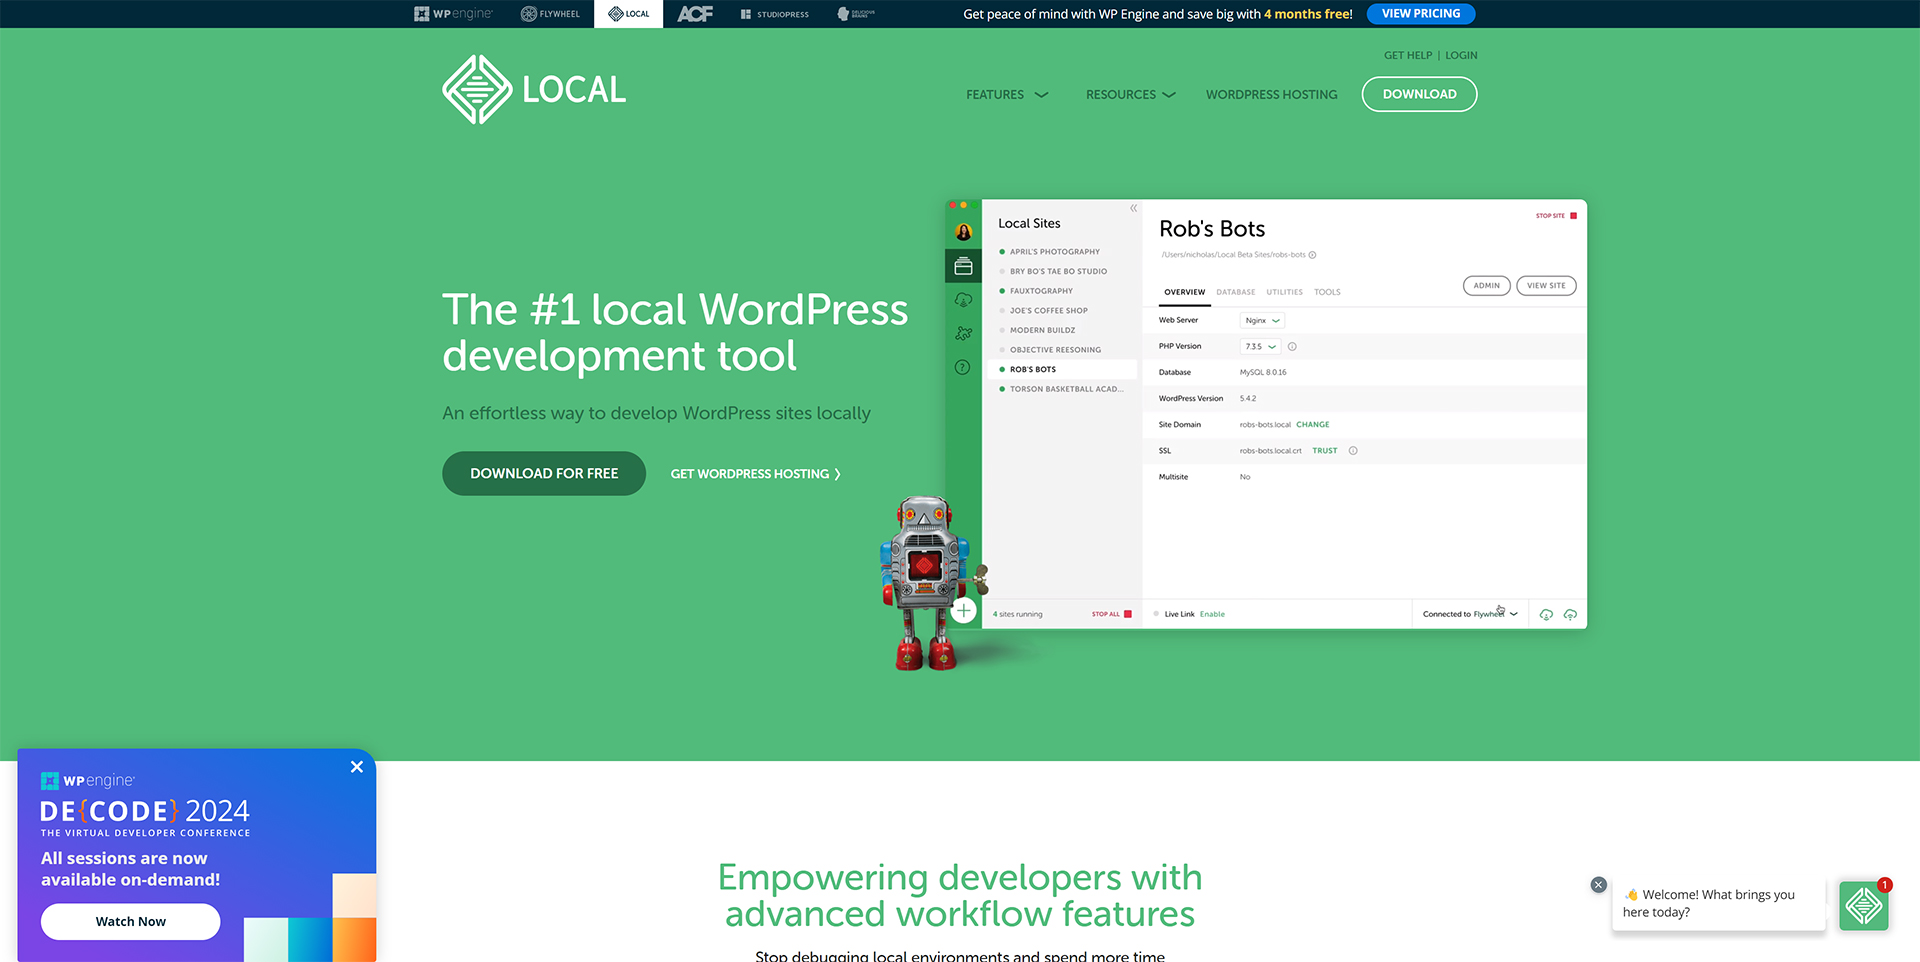
Task: Select Rob's Bots in site list
Action: tap(1062, 369)
